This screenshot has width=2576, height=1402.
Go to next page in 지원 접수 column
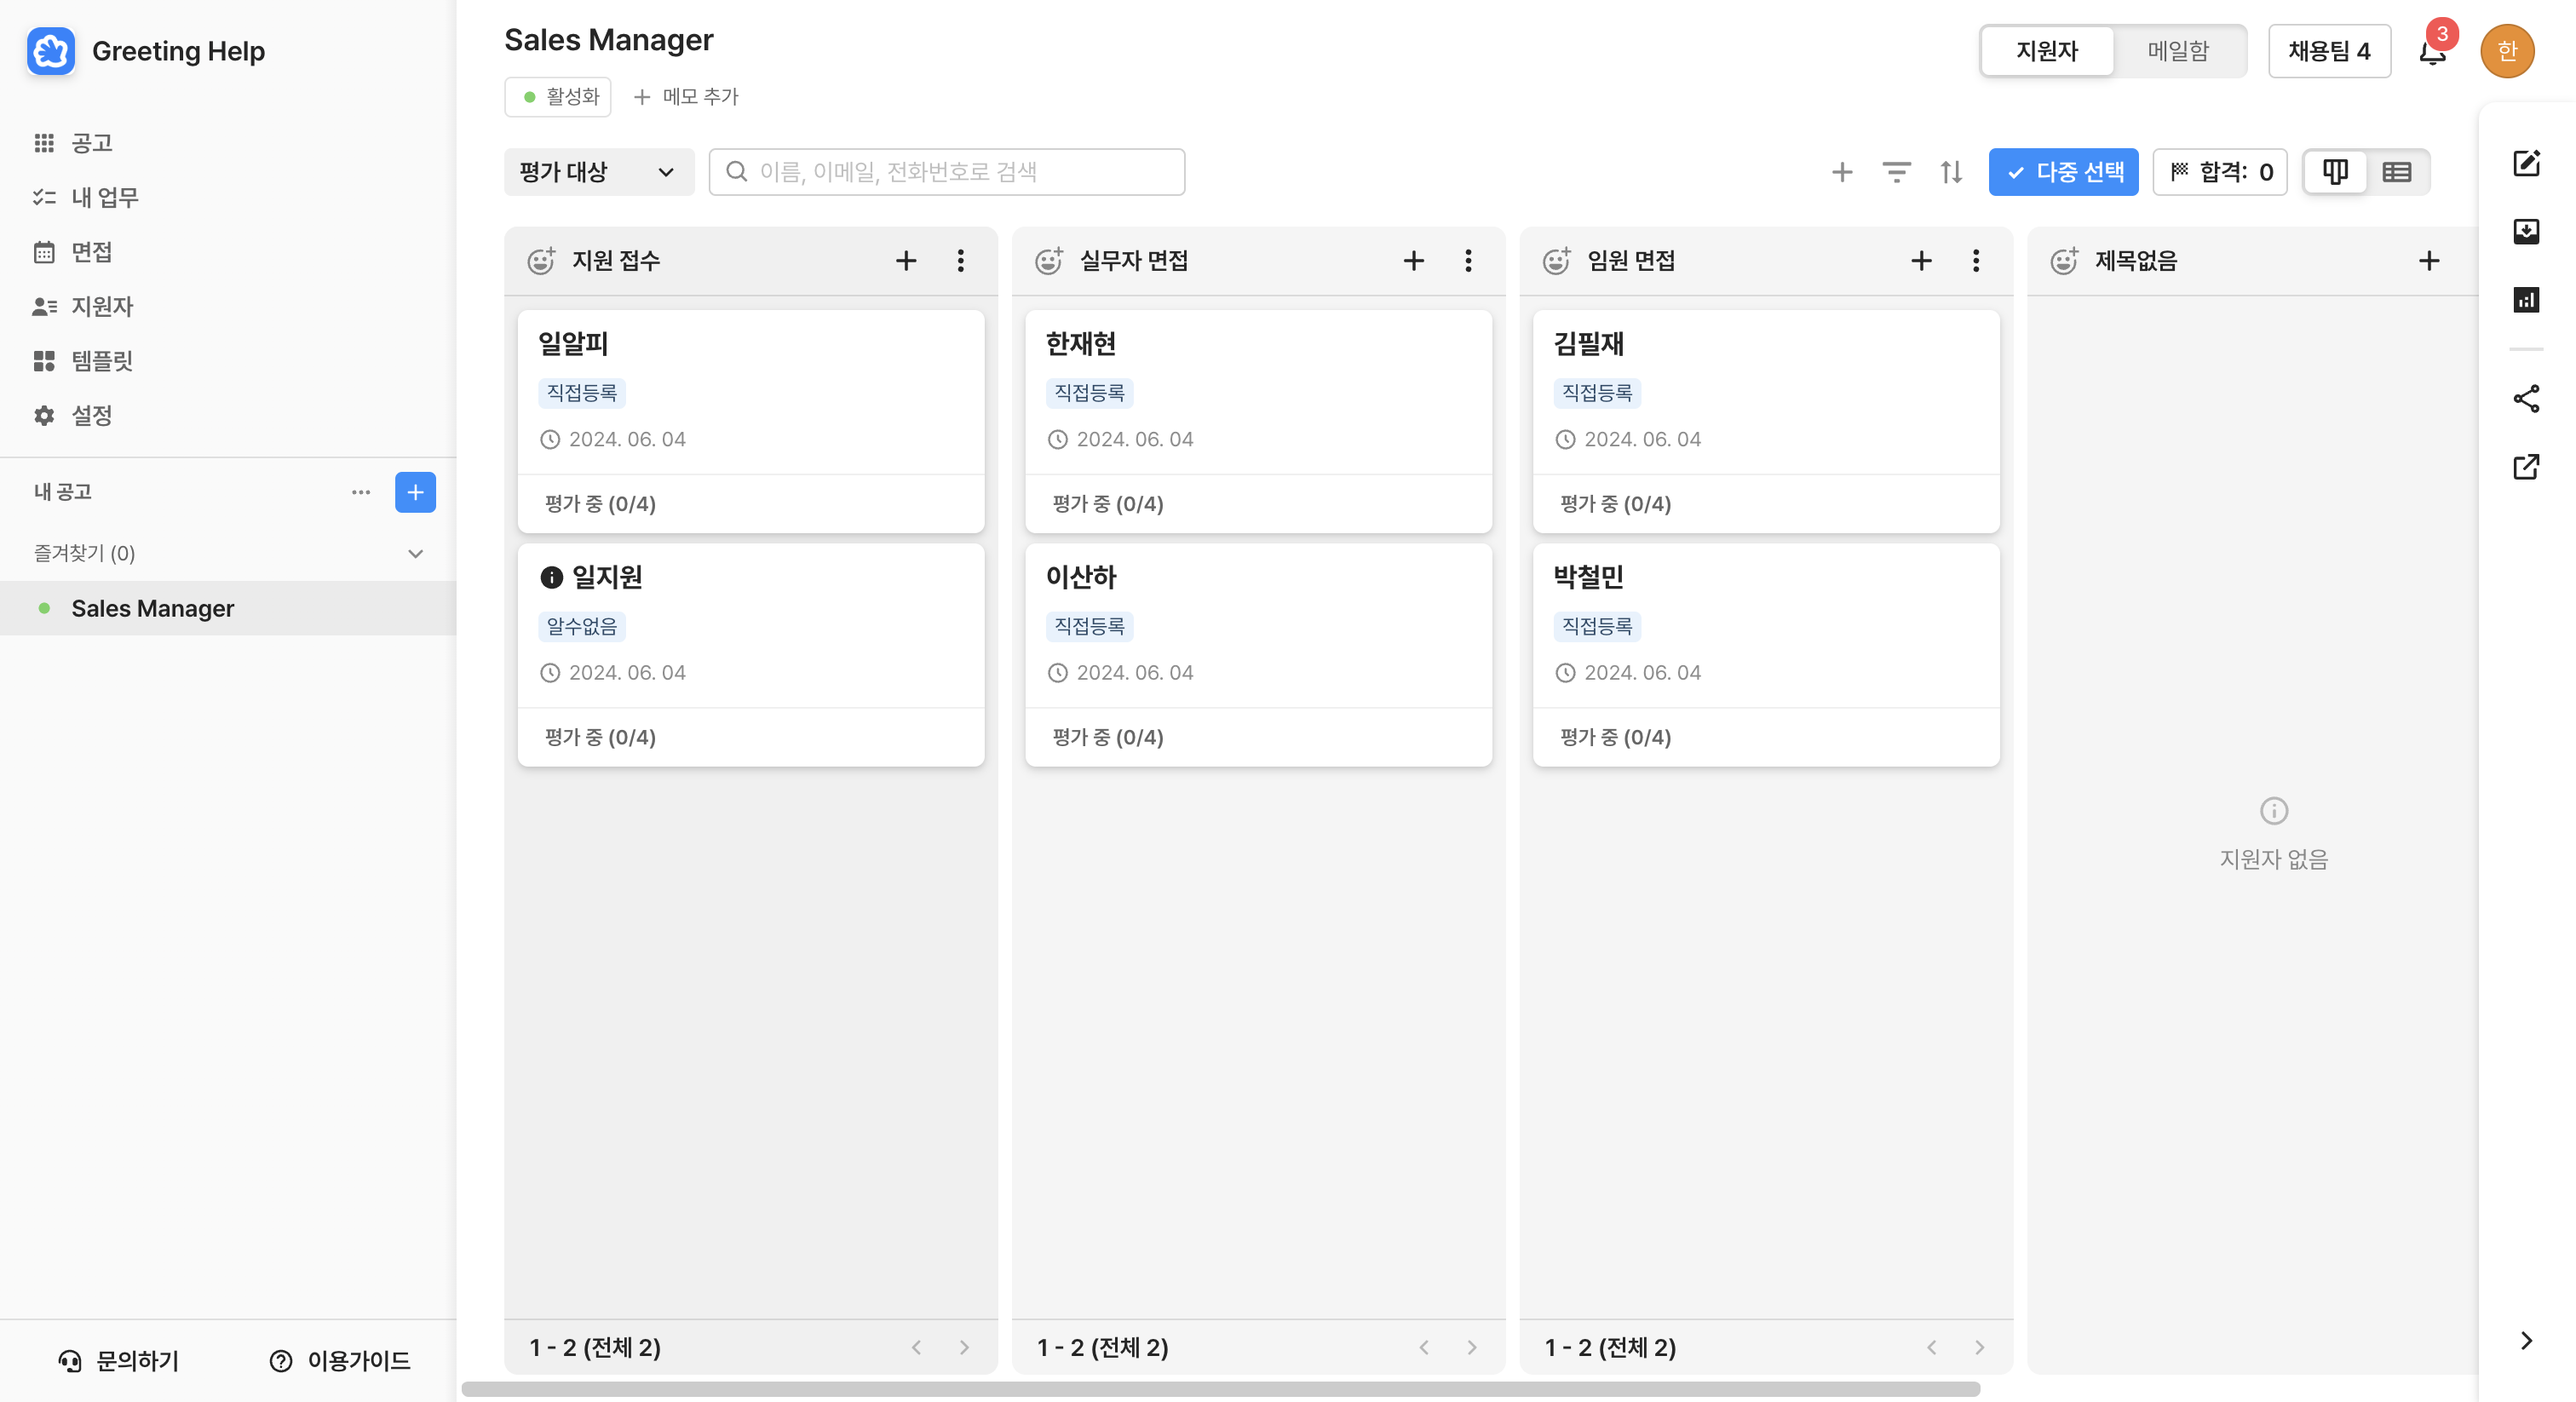click(964, 1347)
